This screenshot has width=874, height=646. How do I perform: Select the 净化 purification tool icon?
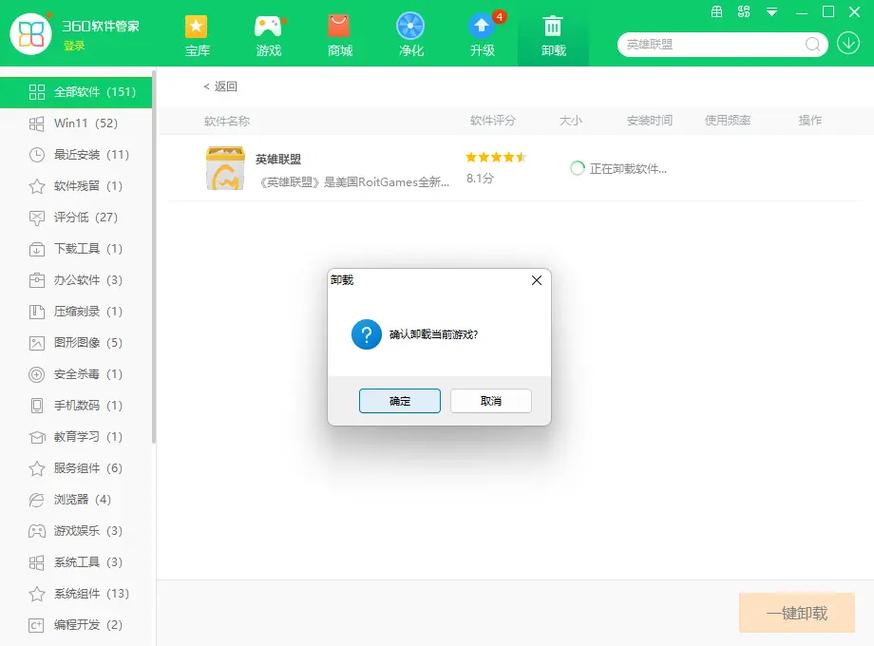click(410, 28)
